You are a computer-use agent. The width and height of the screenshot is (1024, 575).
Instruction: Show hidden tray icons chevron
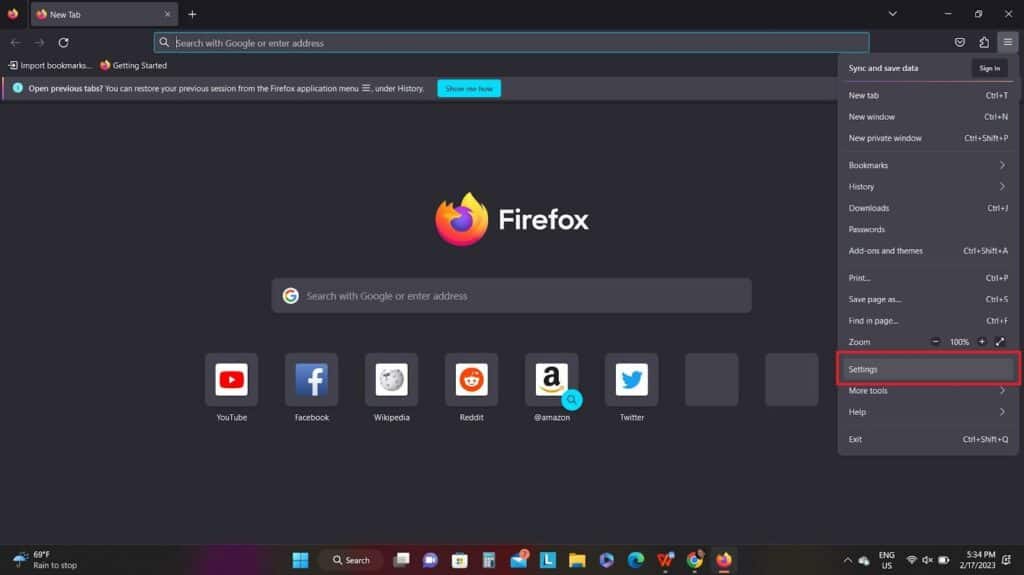pyautogui.click(x=847, y=560)
